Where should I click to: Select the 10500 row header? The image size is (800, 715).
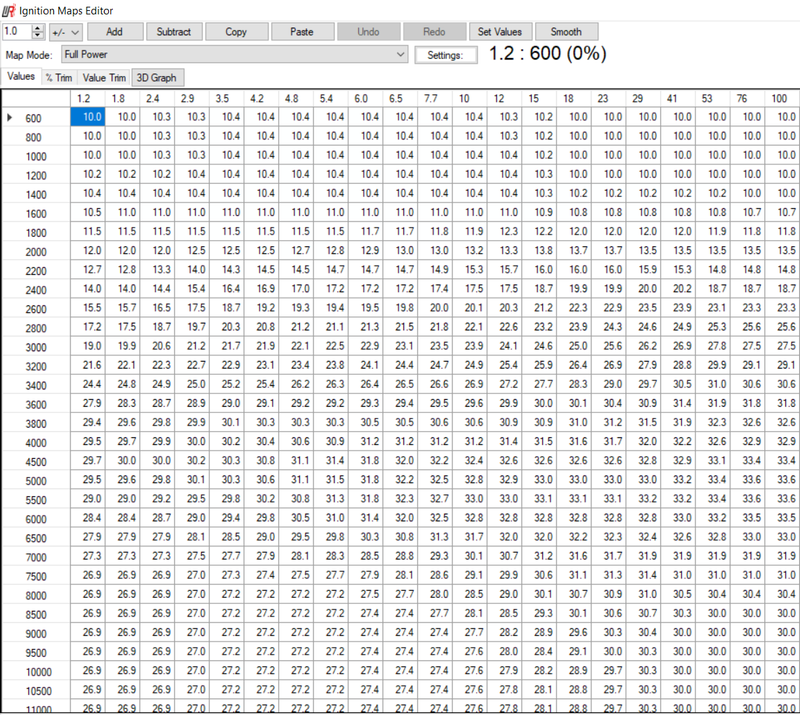point(36,691)
